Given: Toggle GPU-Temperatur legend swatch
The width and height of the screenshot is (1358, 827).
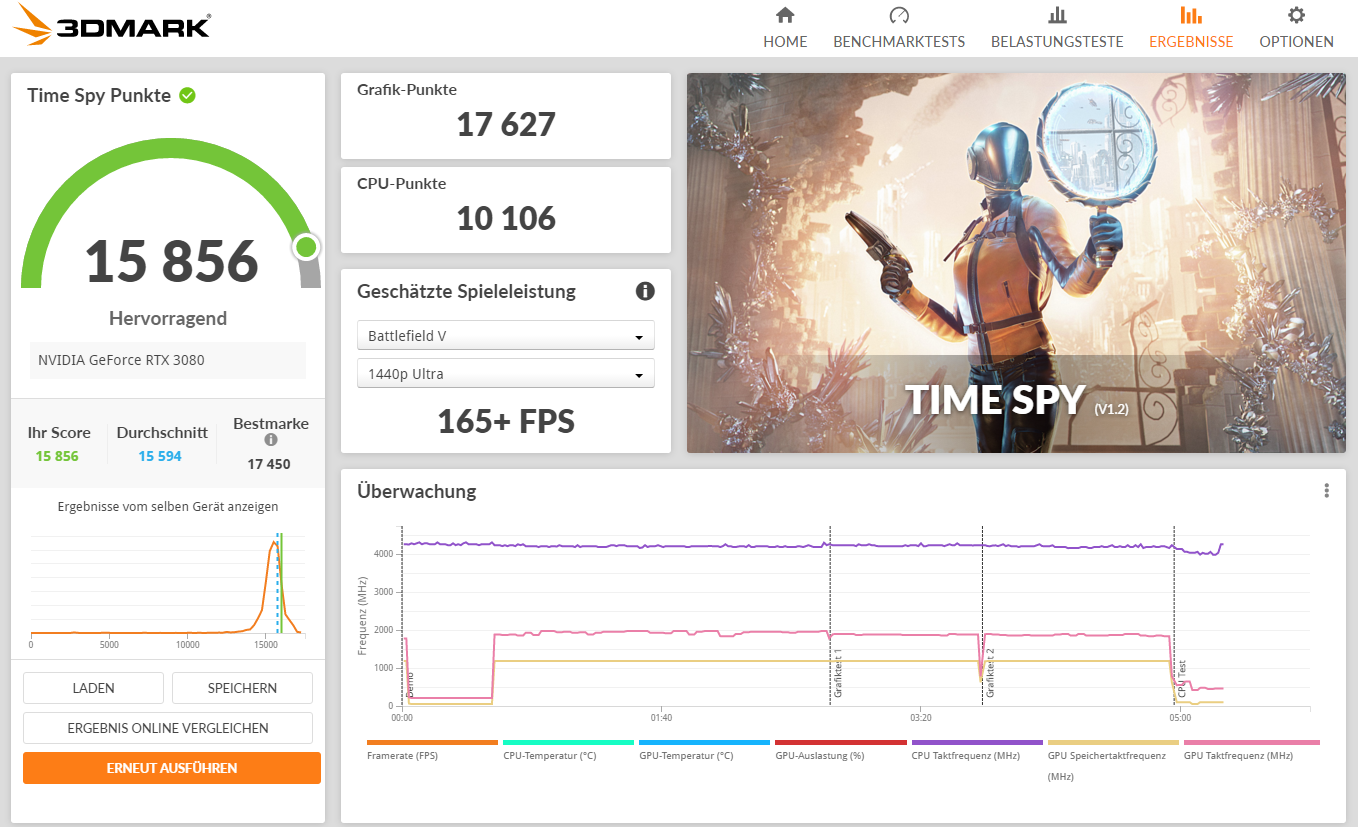Looking at the screenshot, I should point(704,743).
